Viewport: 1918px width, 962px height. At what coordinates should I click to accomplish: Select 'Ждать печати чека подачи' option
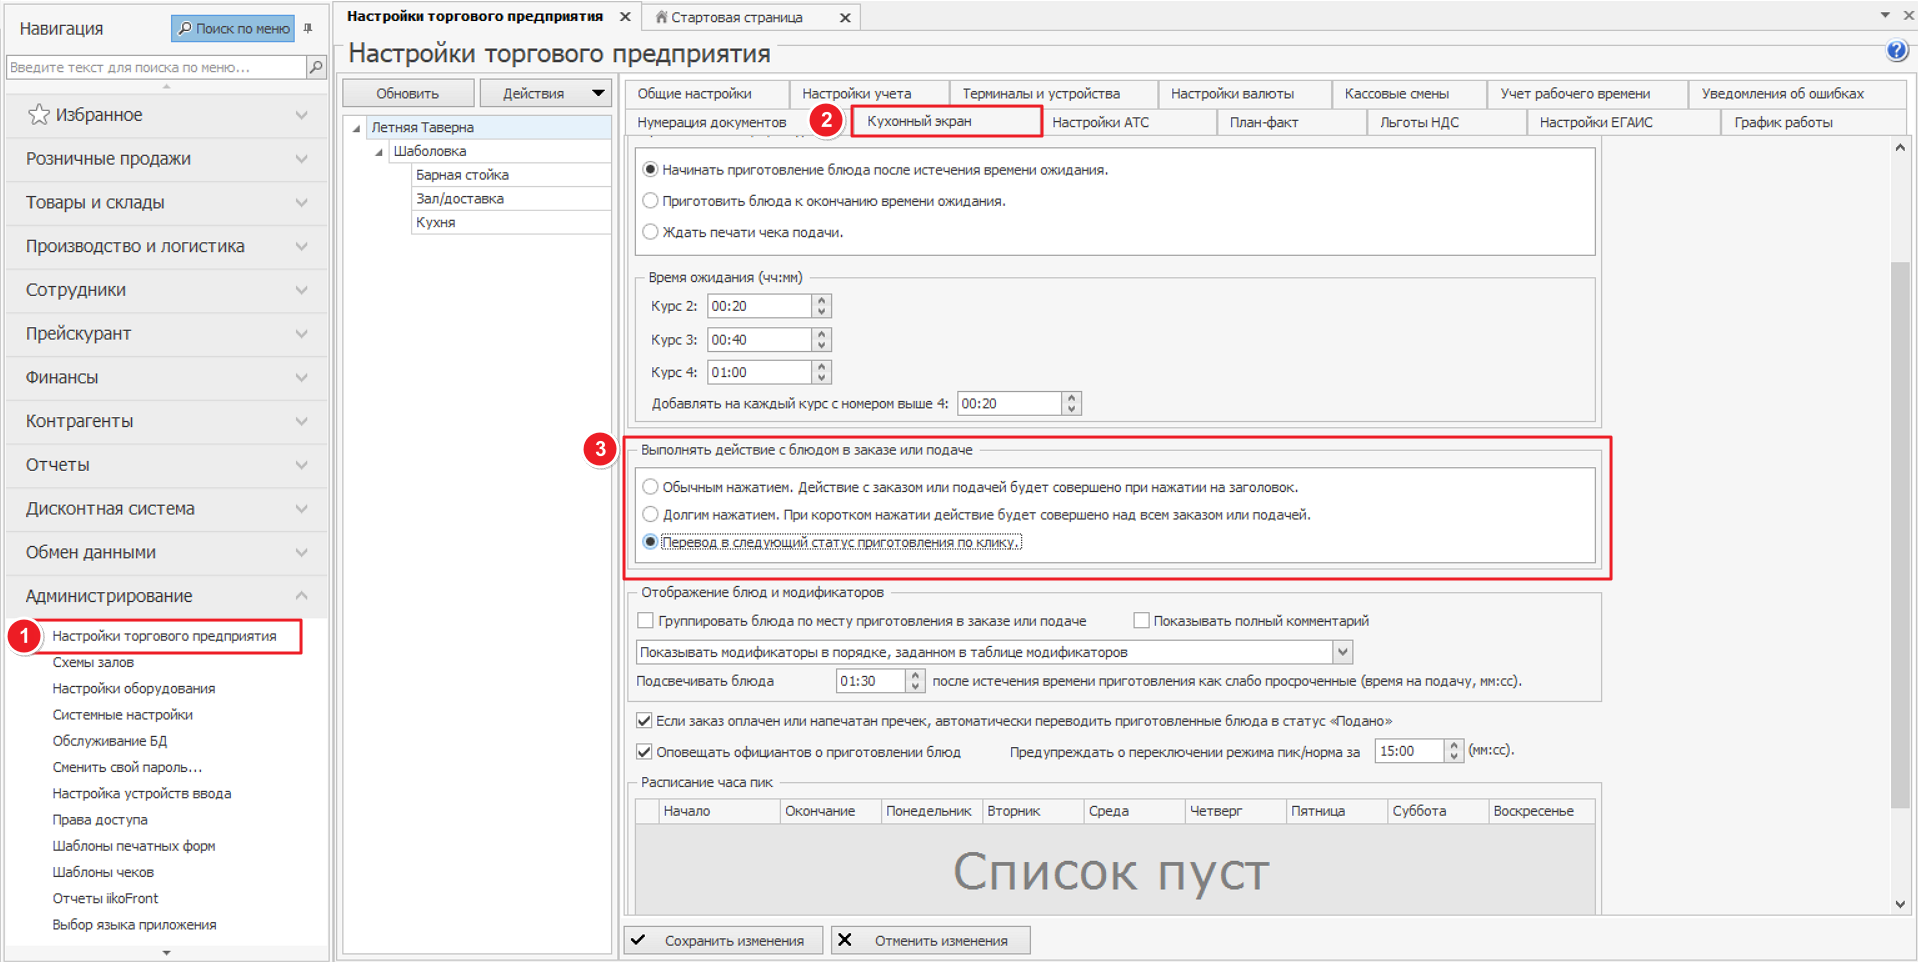(650, 232)
